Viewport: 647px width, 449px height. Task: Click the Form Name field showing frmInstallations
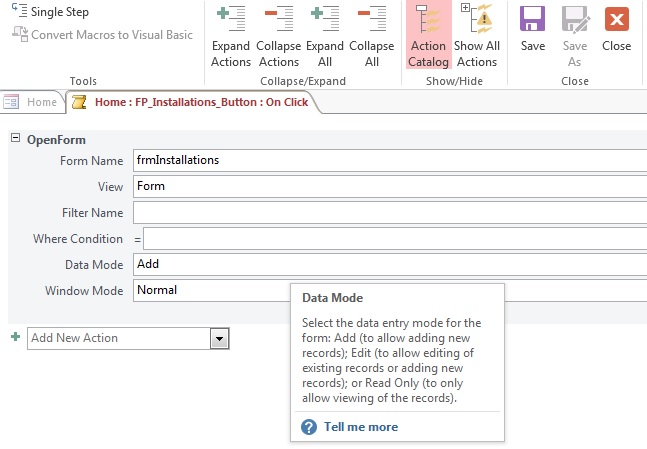[x=390, y=160]
